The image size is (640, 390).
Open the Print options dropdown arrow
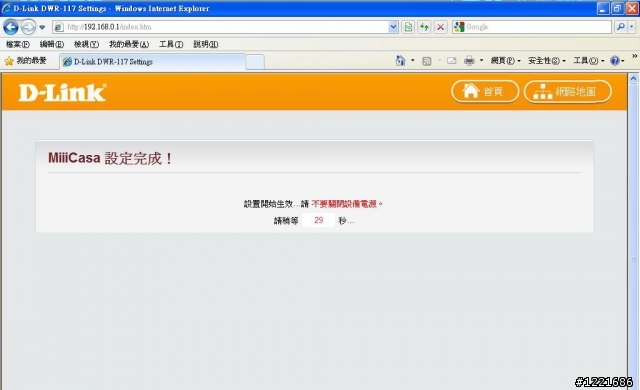(481, 61)
